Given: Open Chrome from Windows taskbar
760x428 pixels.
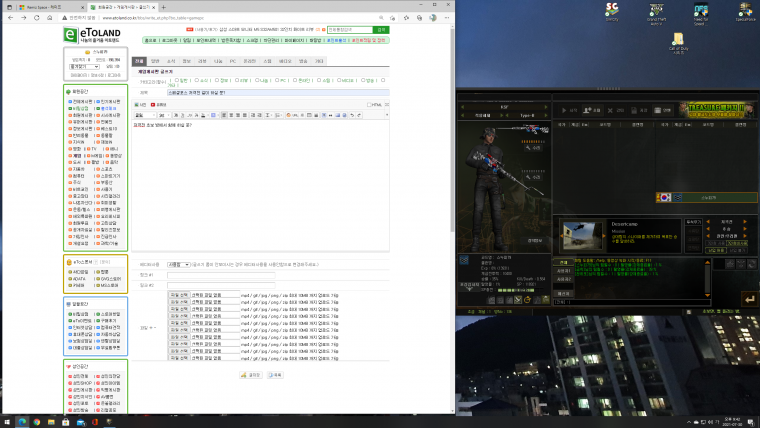Looking at the screenshot, I should click(x=36, y=422).
